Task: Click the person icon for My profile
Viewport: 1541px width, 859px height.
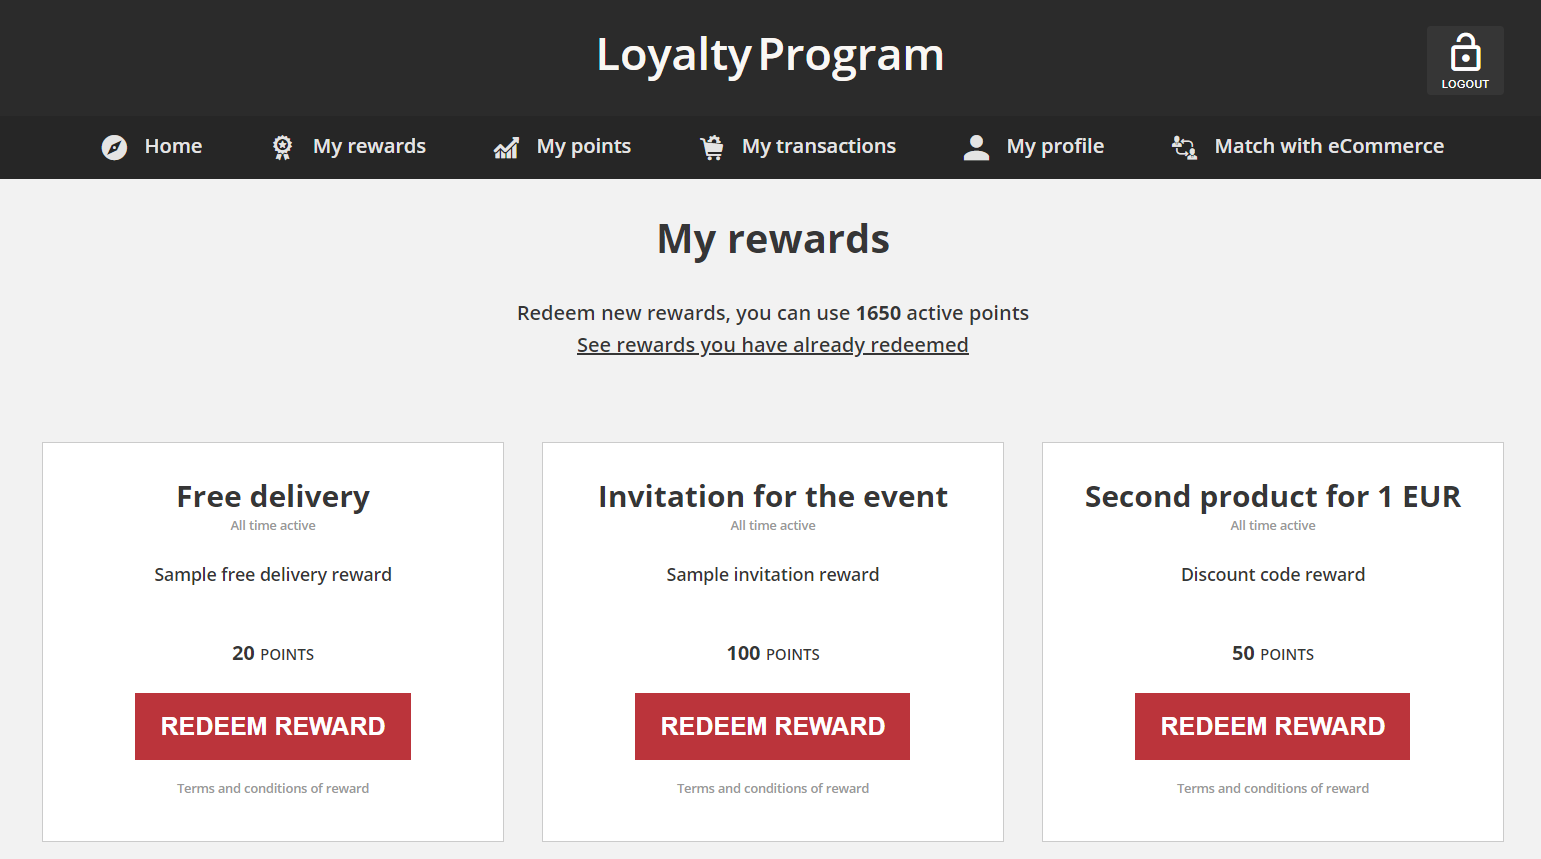Action: coord(976,147)
